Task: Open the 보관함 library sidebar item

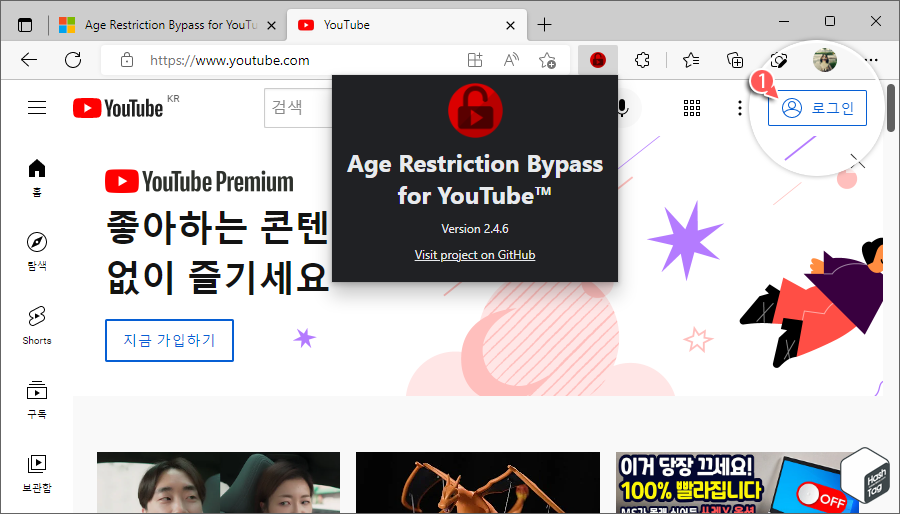Action: [x=37, y=473]
